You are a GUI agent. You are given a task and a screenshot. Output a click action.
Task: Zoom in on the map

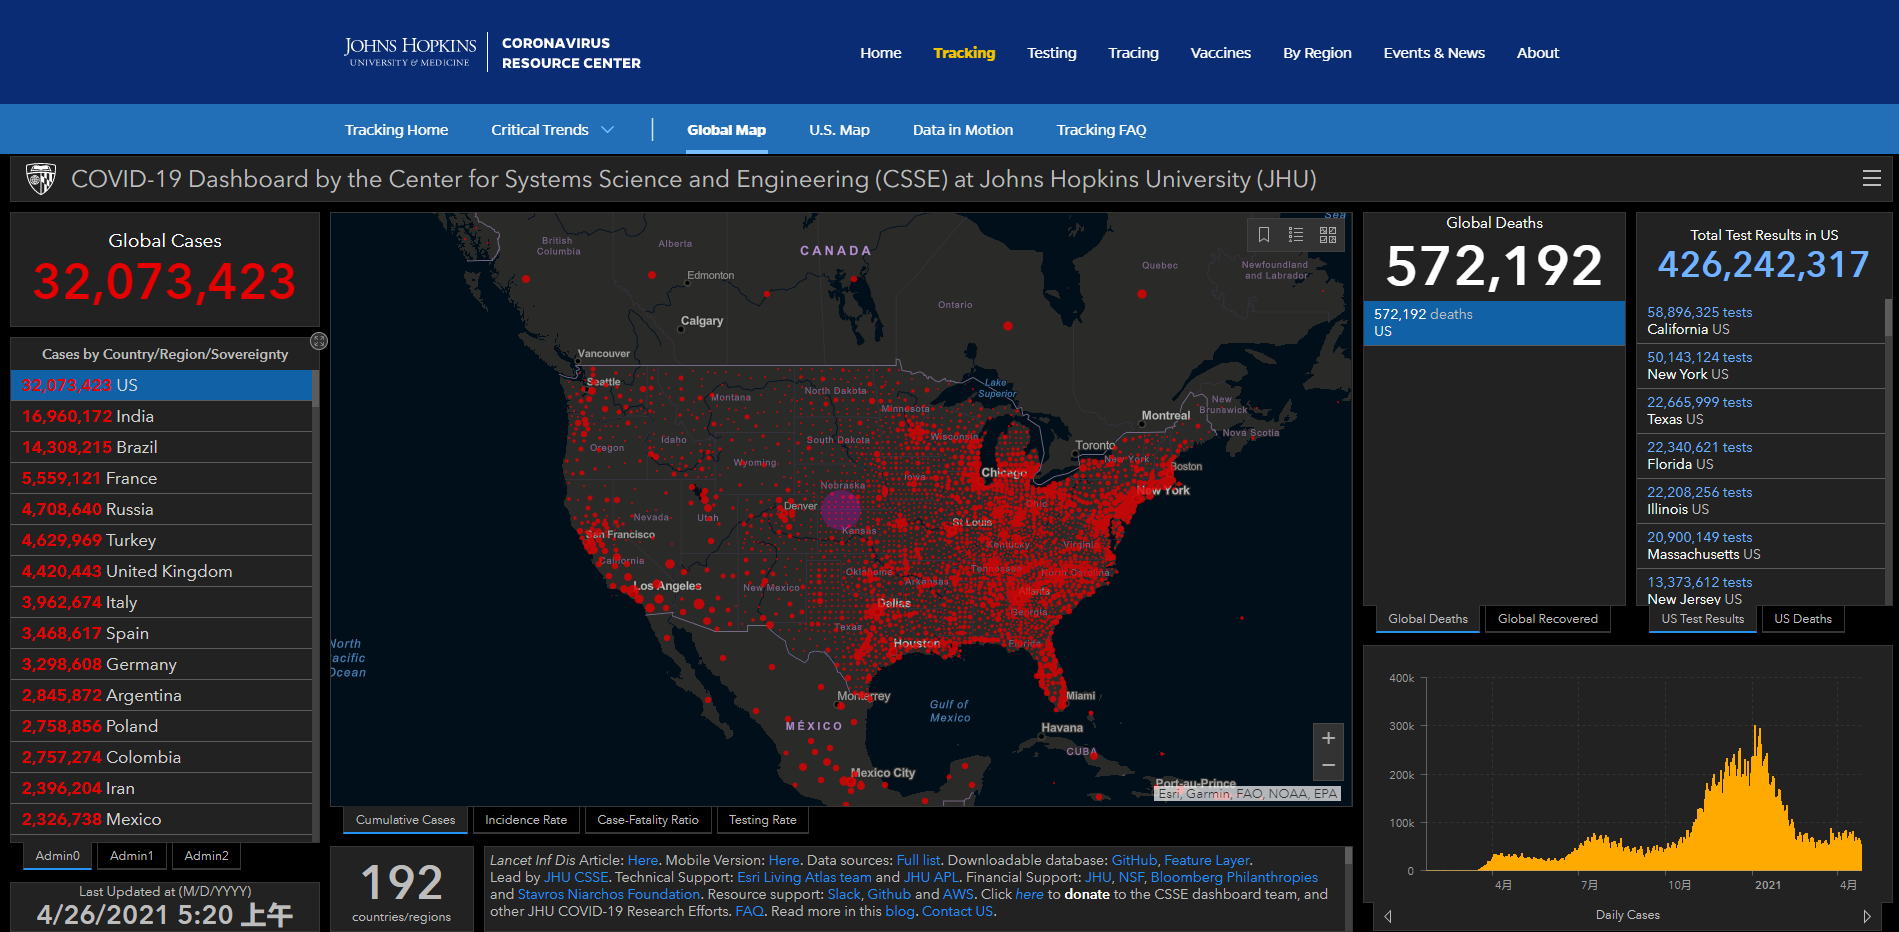(x=1328, y=738)
